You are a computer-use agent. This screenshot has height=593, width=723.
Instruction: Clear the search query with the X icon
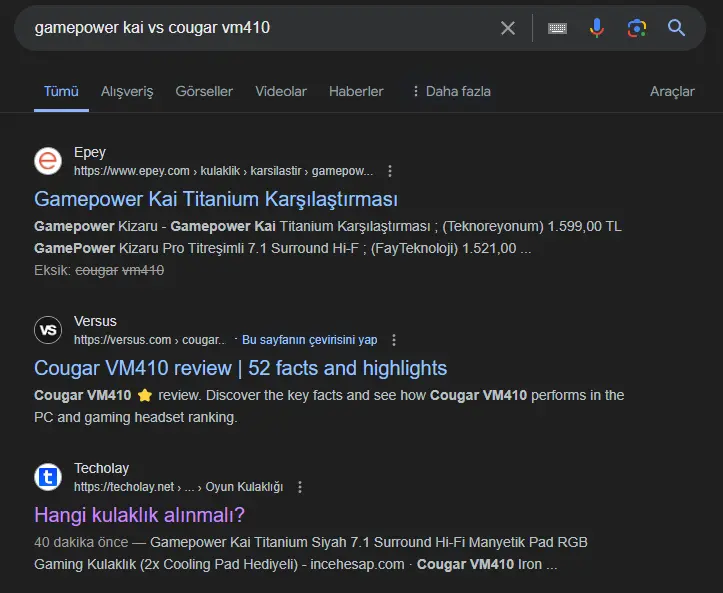(508, 28)
